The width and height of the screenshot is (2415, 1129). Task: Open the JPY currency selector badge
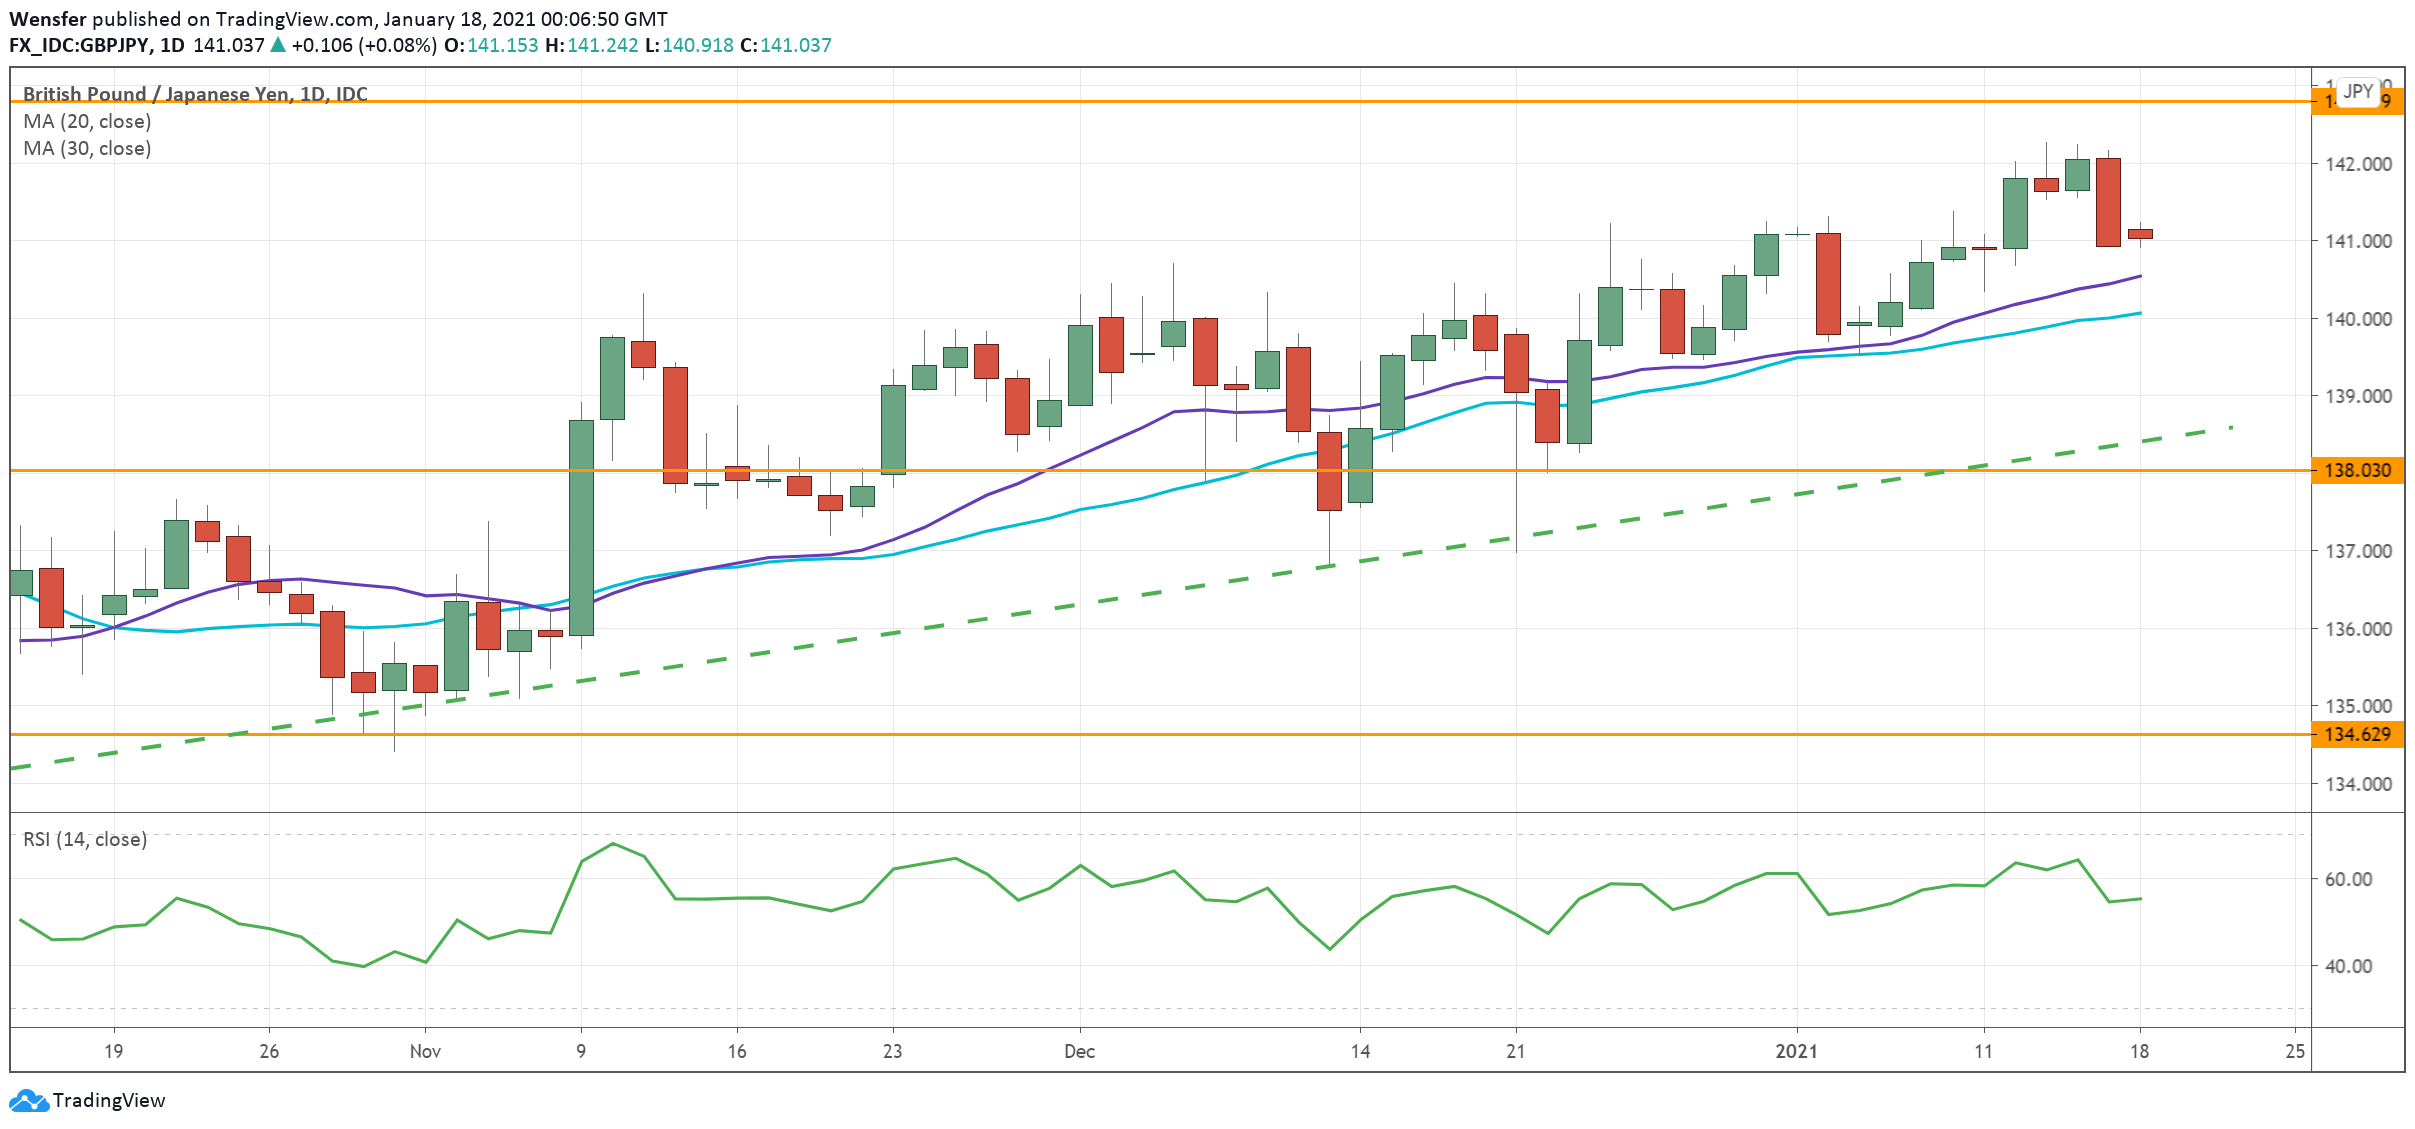(2357, 91)
